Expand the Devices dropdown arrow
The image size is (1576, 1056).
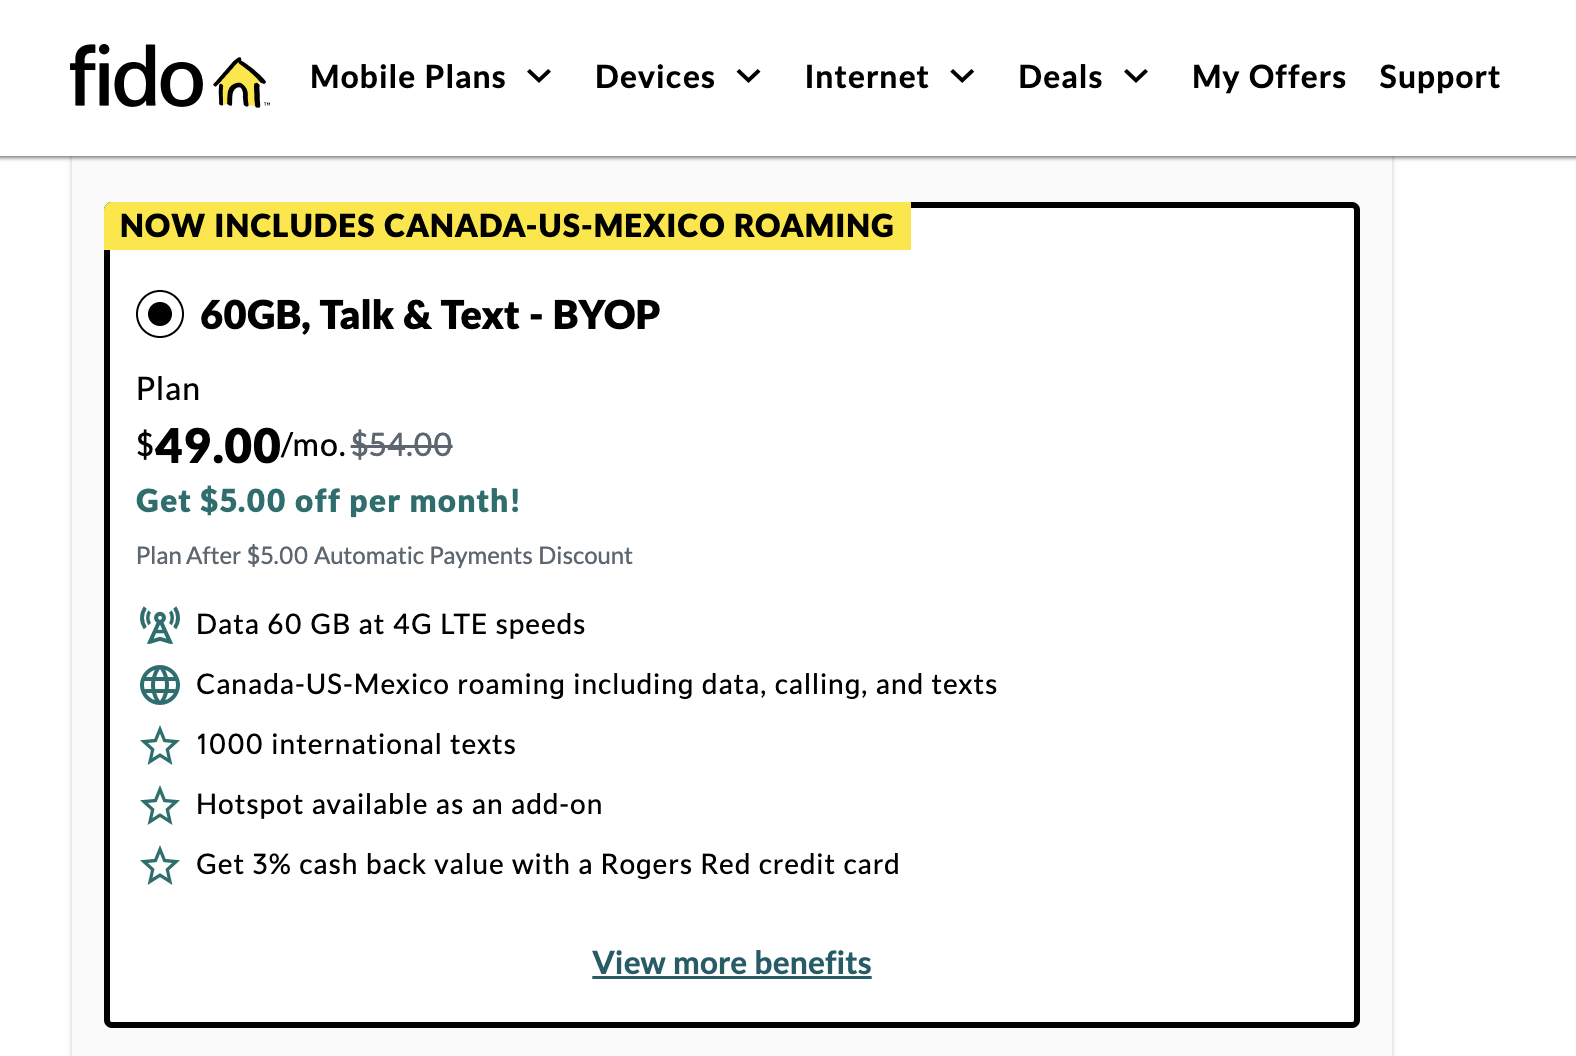(x=749, y=77)
